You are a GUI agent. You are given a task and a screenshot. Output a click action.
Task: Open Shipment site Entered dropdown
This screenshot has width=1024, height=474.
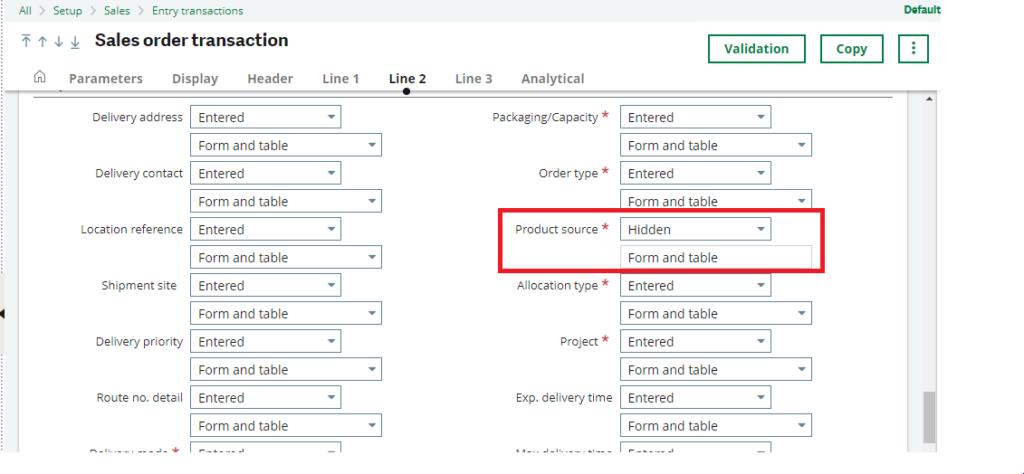coord(266,286)
